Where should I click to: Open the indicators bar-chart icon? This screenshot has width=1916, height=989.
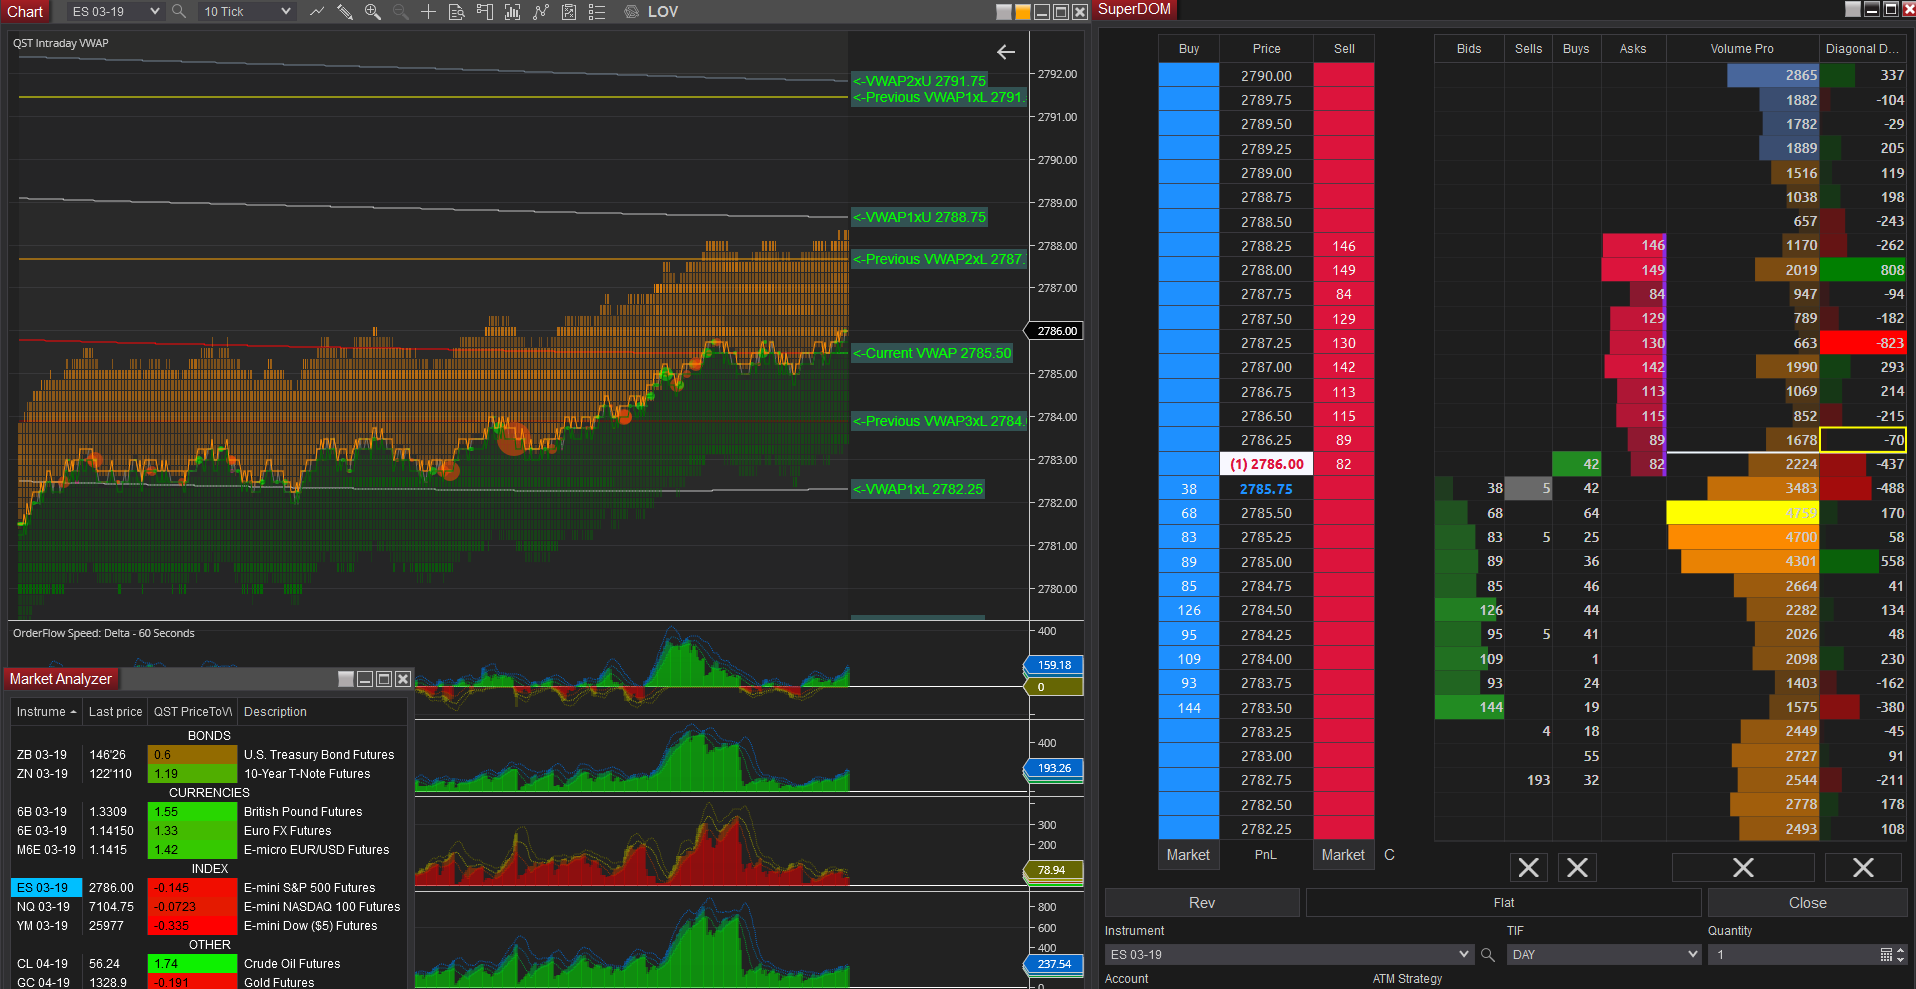tap(513, 11)
